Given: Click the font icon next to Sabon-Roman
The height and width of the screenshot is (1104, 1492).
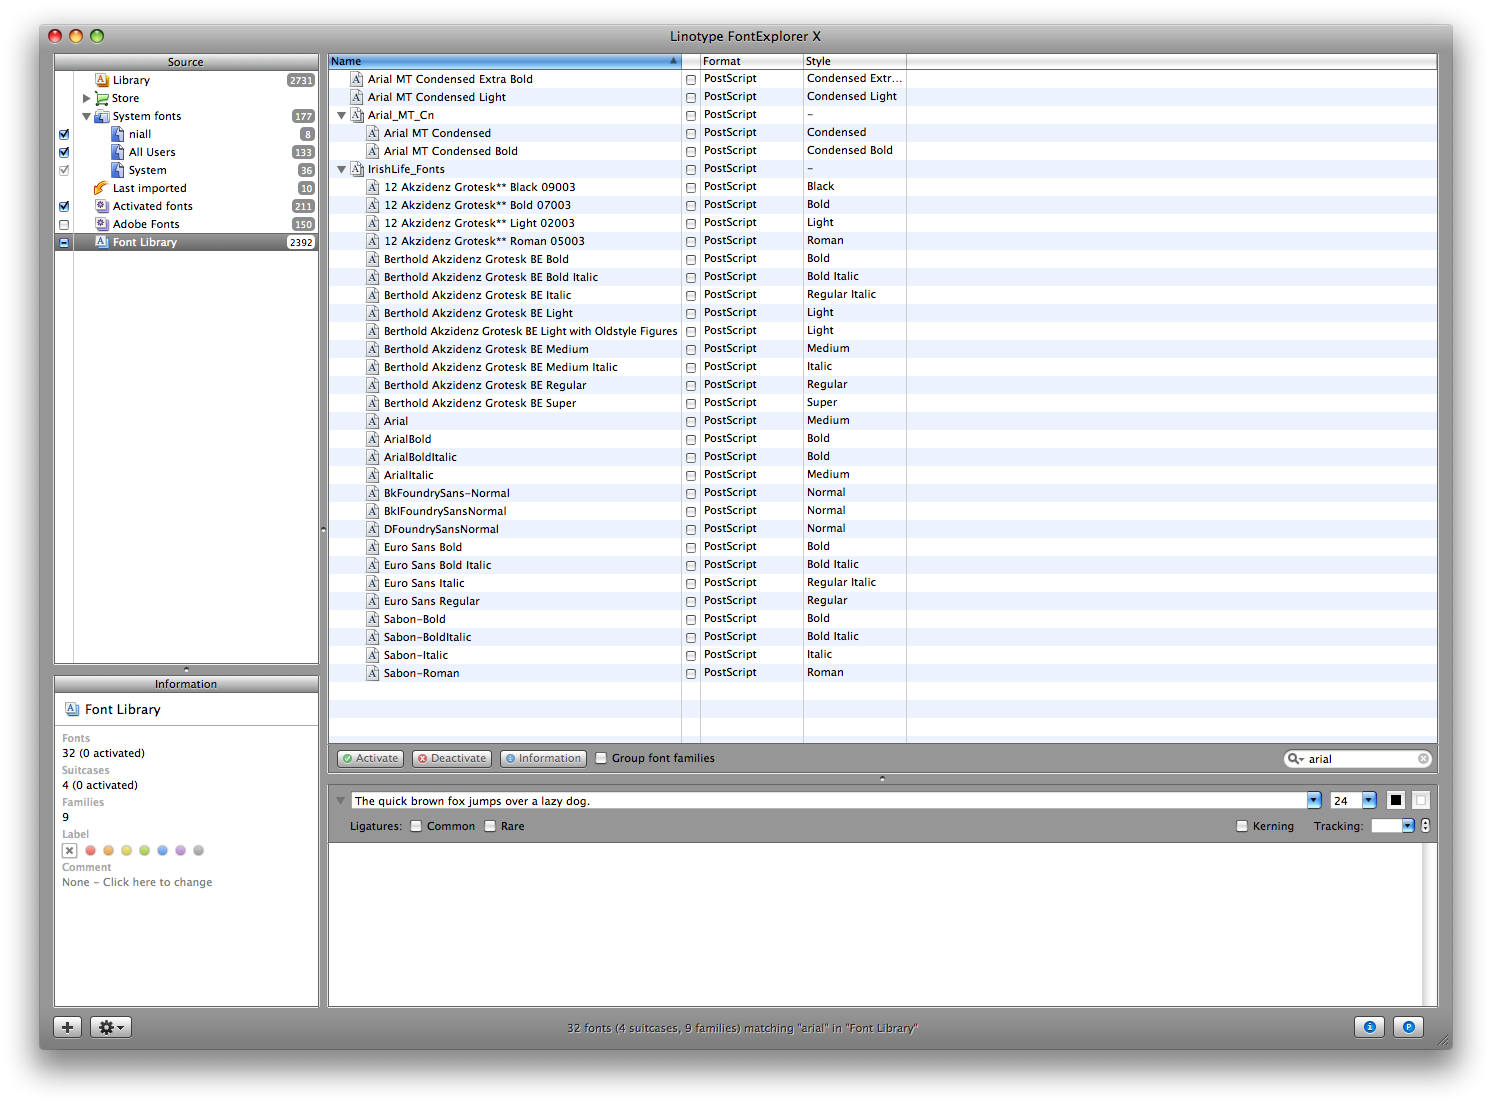Looking at the screenshot, I should point(373,673).
